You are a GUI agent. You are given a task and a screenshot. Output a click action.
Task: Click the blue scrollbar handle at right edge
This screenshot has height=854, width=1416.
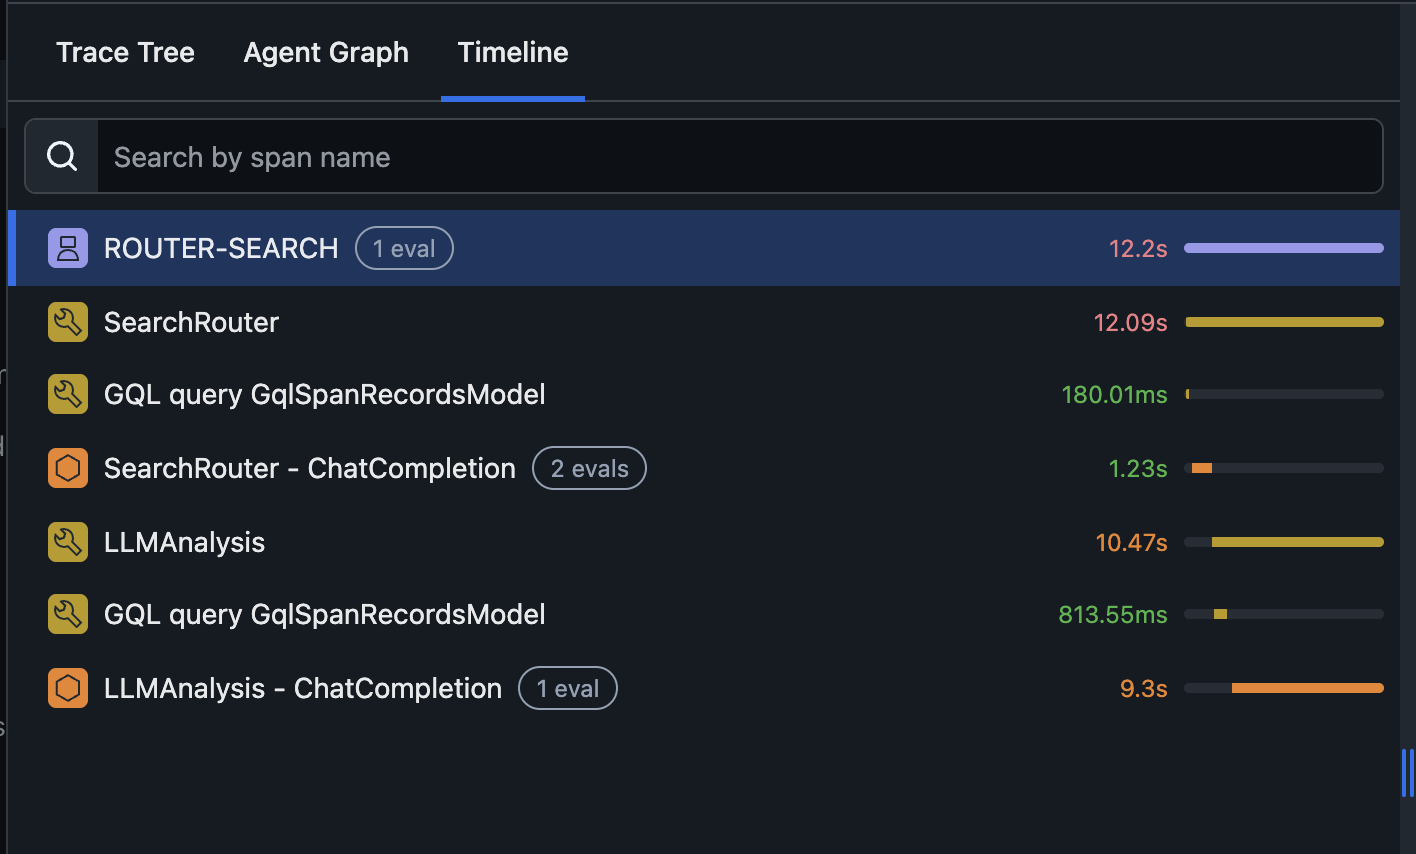(1407, 773)
